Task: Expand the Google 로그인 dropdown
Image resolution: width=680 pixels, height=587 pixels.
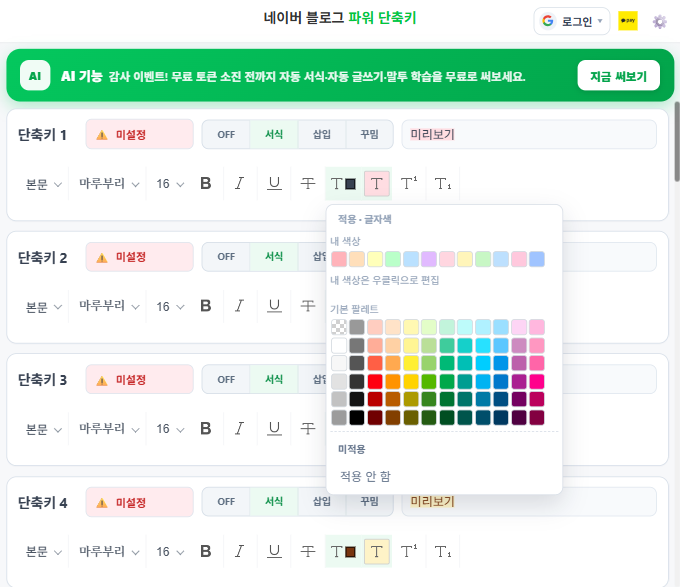Action: [x=572, y=21]
